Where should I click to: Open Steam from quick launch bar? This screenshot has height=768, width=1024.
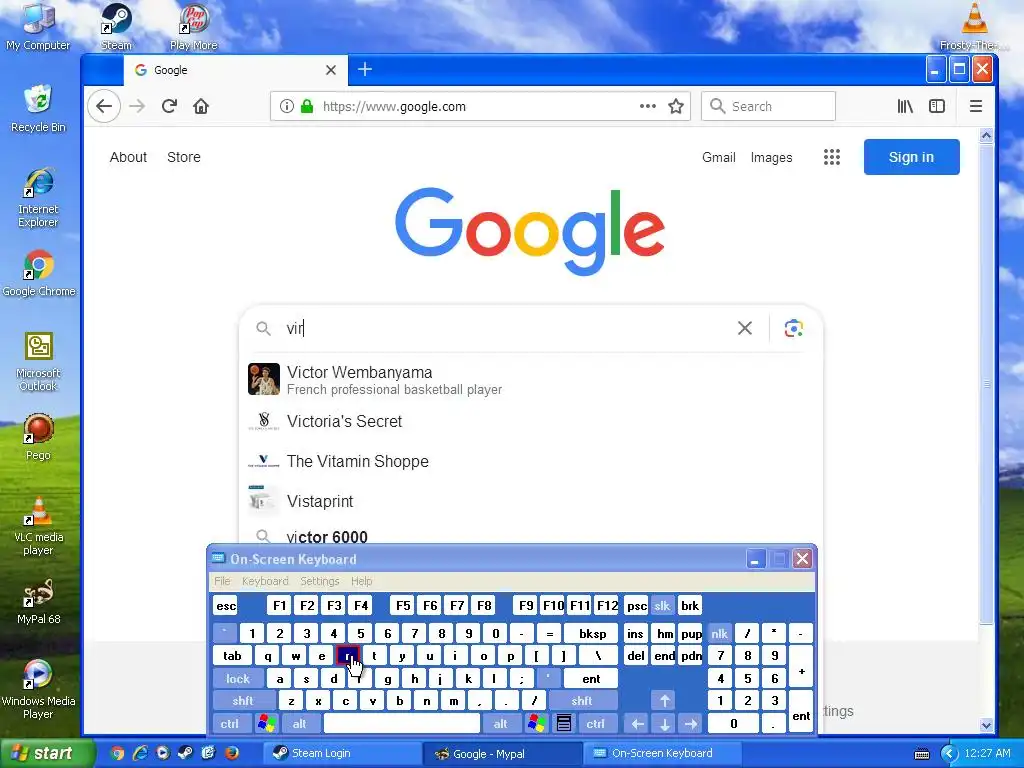coord(185,753)
